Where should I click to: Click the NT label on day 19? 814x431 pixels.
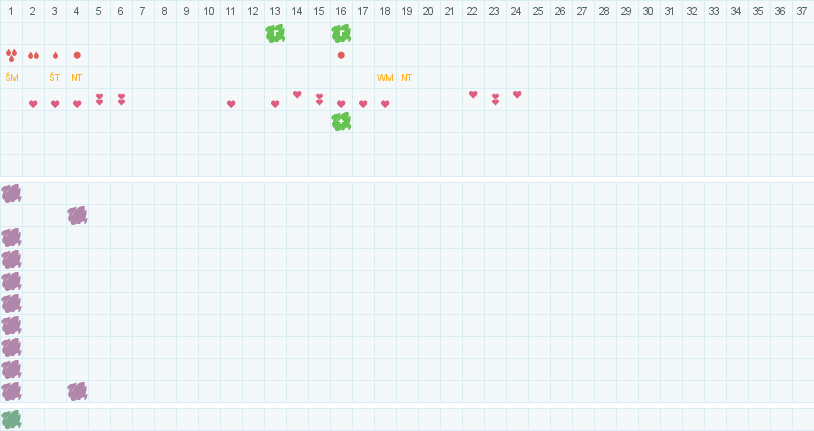click(x=407, y=77)
